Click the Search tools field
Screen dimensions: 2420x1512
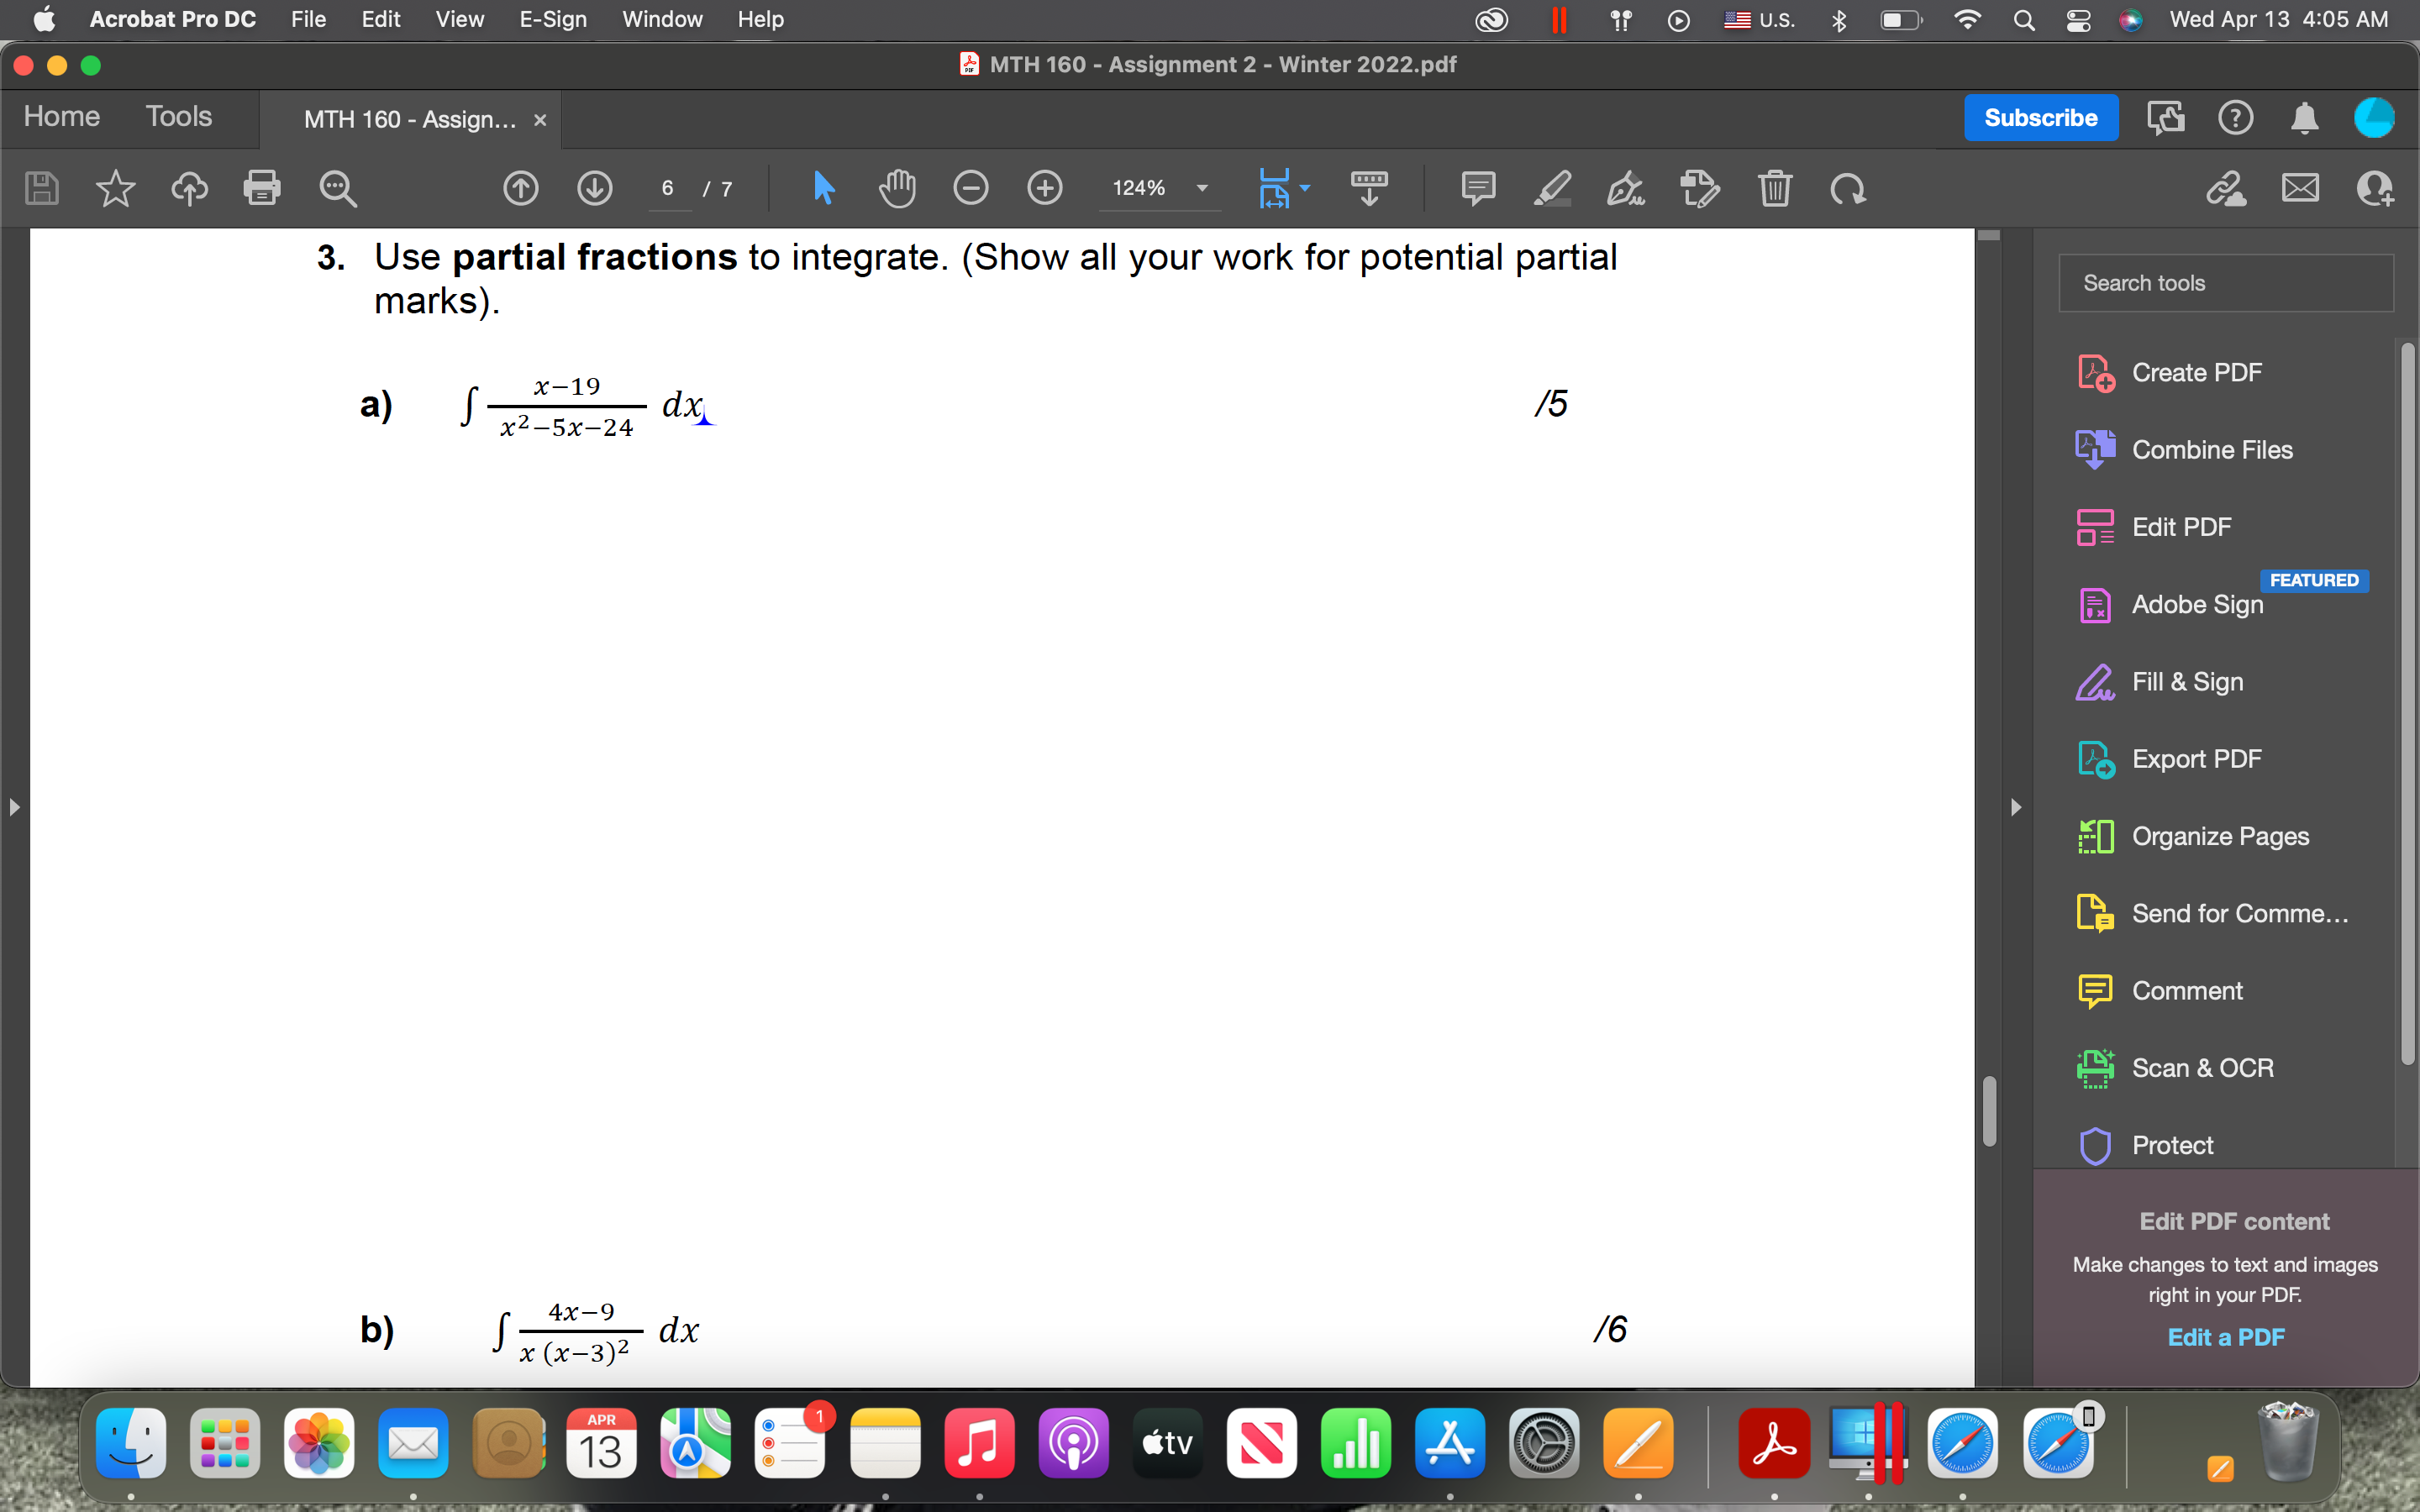point(2227,283)
